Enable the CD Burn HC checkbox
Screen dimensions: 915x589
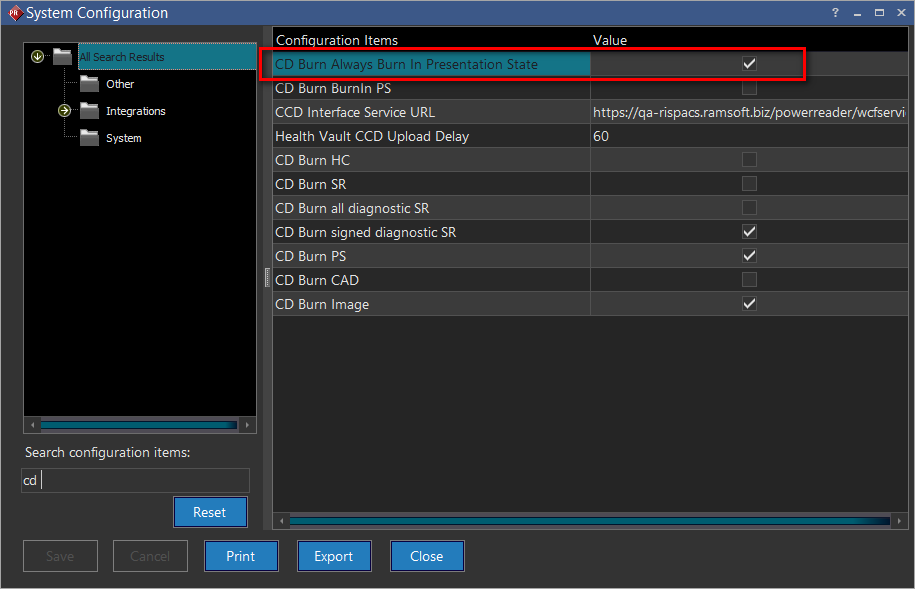point(749,160)
